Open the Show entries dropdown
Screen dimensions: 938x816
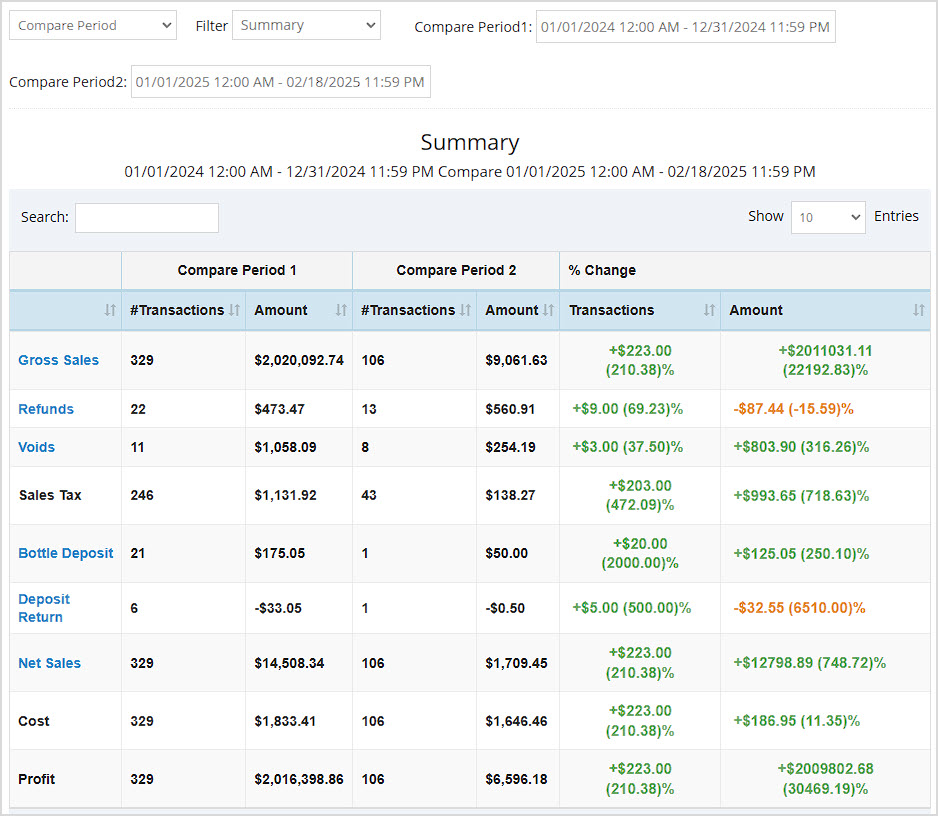[828, 217]
